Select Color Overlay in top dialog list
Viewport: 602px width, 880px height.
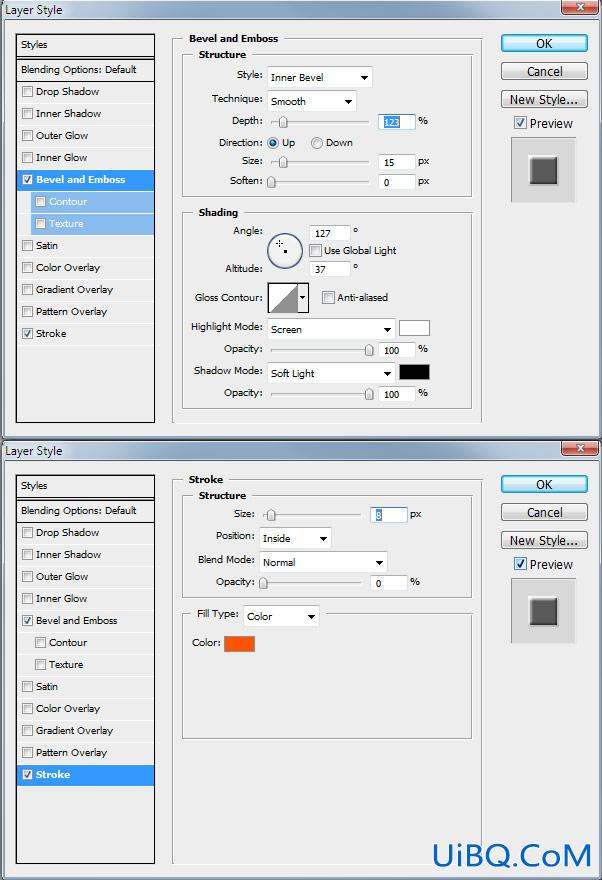point(85,267)
